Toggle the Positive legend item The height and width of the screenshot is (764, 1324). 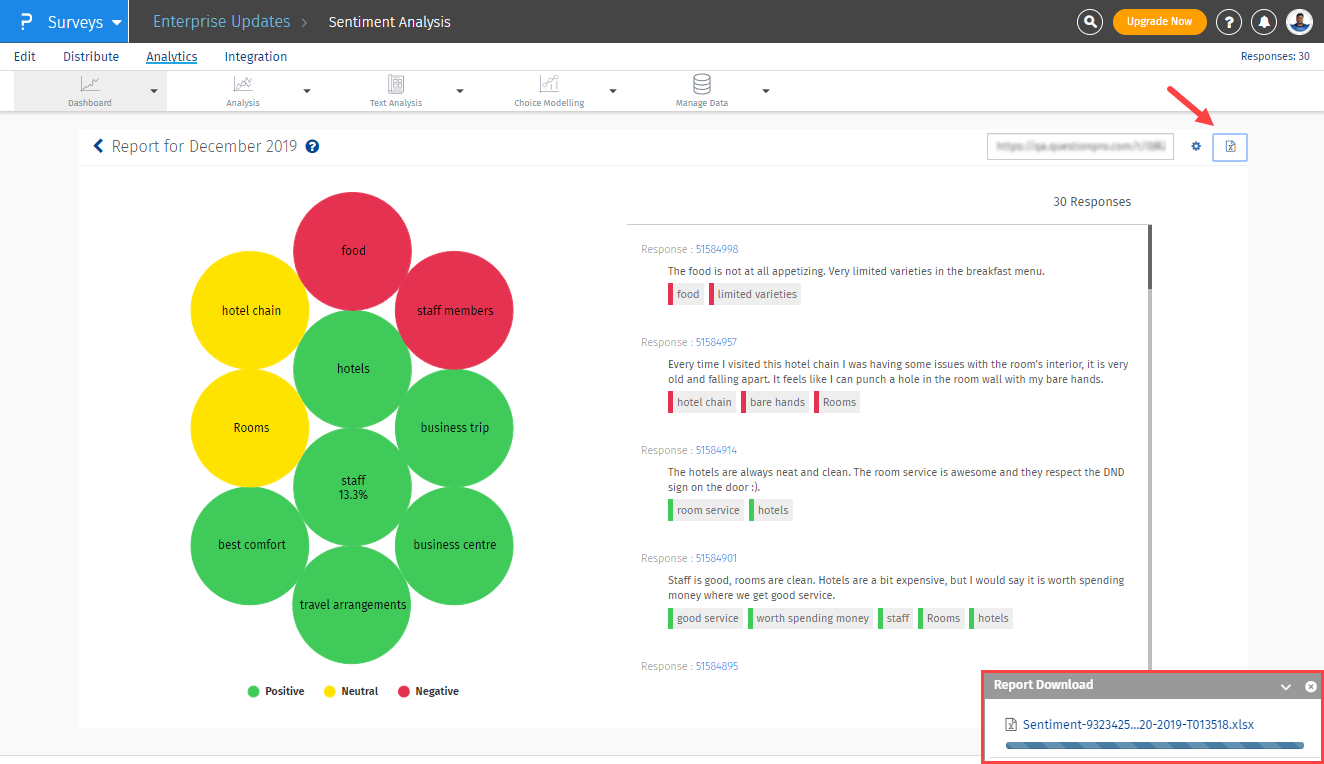276,691
